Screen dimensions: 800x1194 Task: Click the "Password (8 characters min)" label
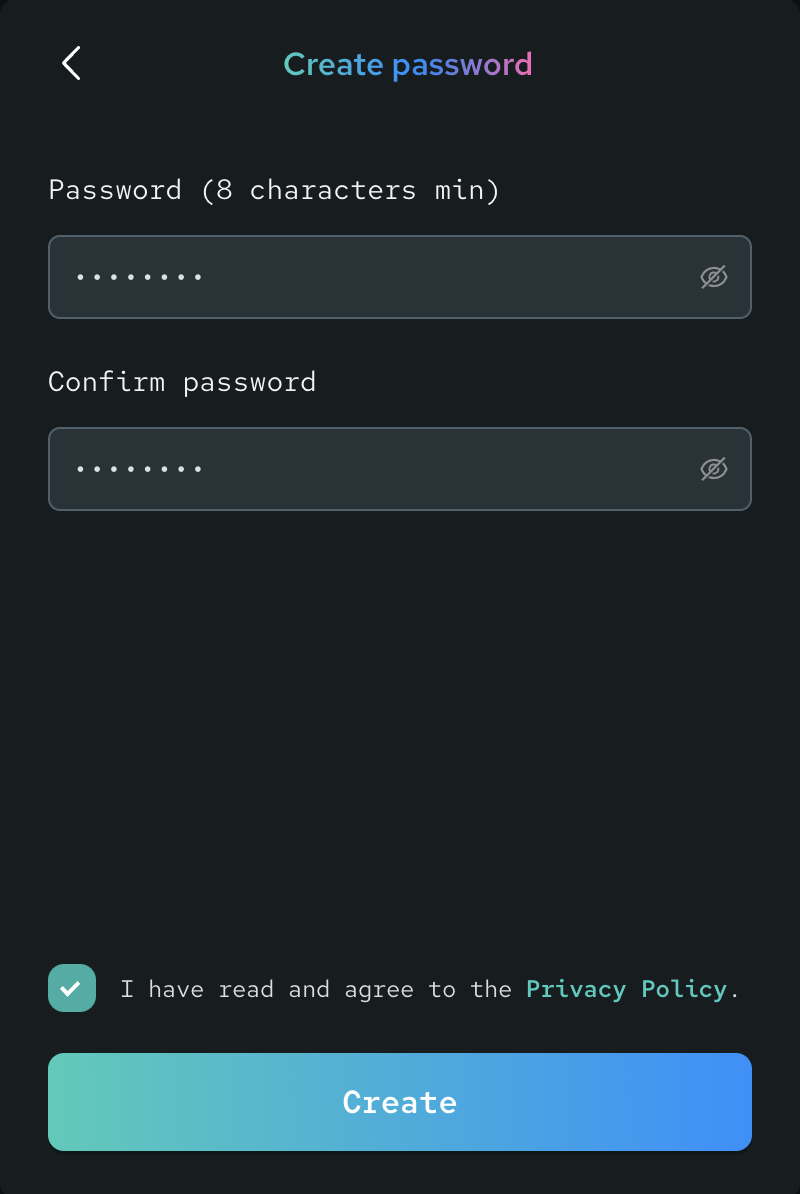click(x=273, y=190)
